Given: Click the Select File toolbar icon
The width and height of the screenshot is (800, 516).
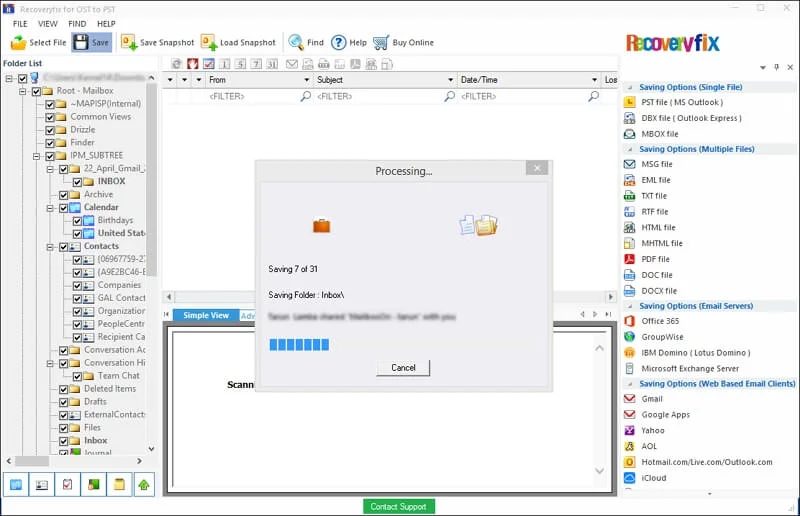Looking at the screenshot, I should [x=18, y=42].
